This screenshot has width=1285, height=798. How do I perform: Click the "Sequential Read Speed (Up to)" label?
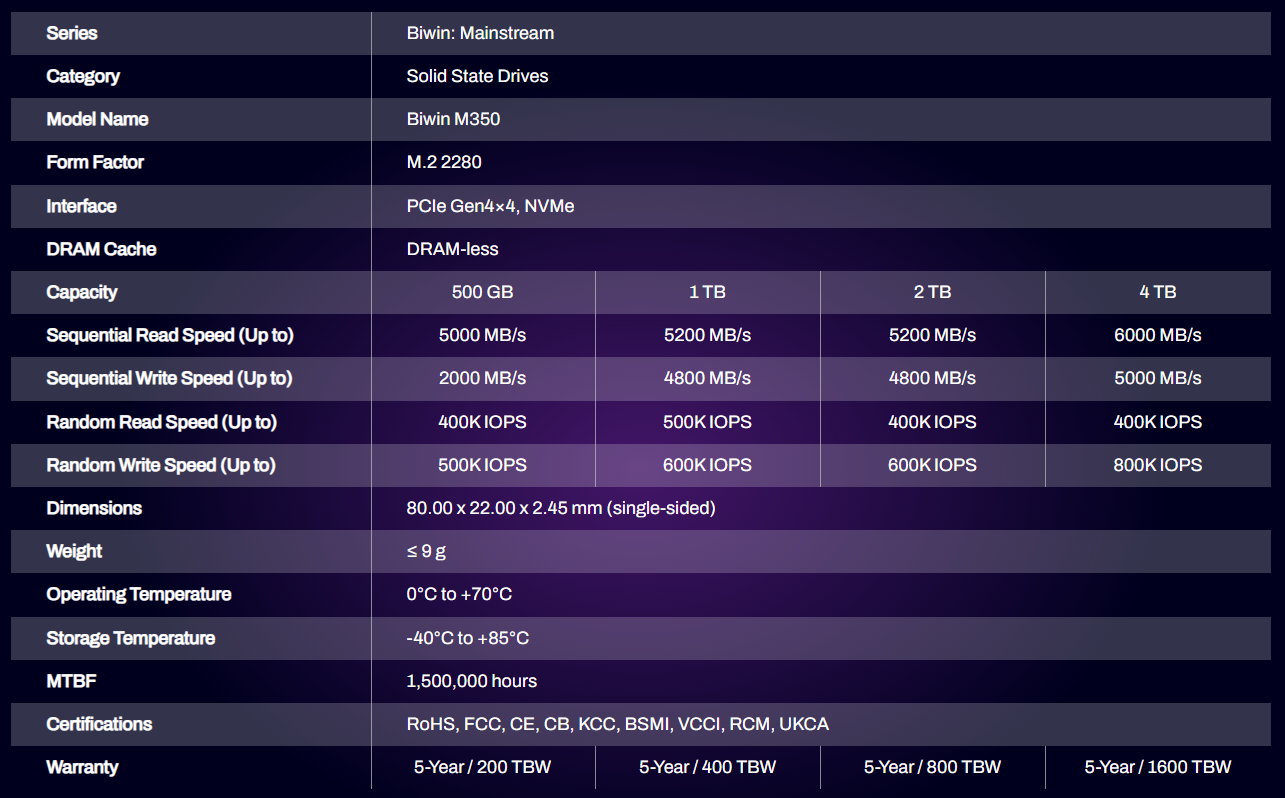(x=170, y=335)
